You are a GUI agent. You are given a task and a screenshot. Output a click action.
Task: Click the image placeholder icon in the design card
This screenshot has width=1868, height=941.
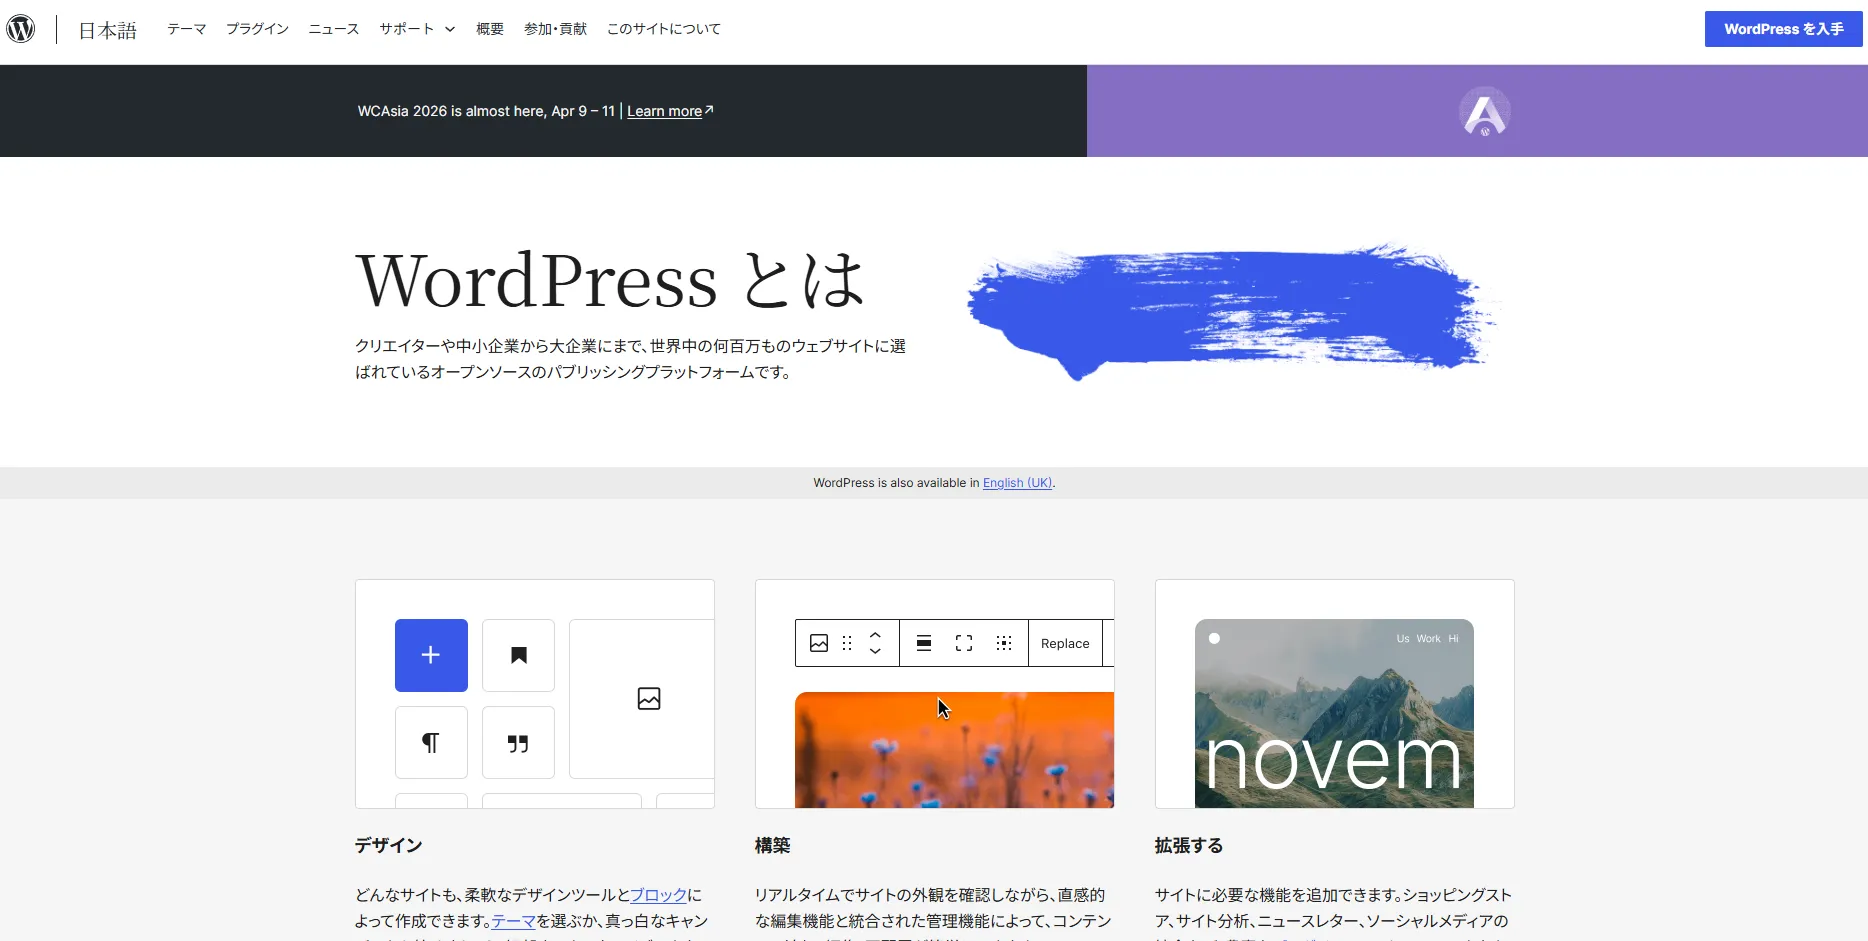pyautogui.click(x=648, y=698)
